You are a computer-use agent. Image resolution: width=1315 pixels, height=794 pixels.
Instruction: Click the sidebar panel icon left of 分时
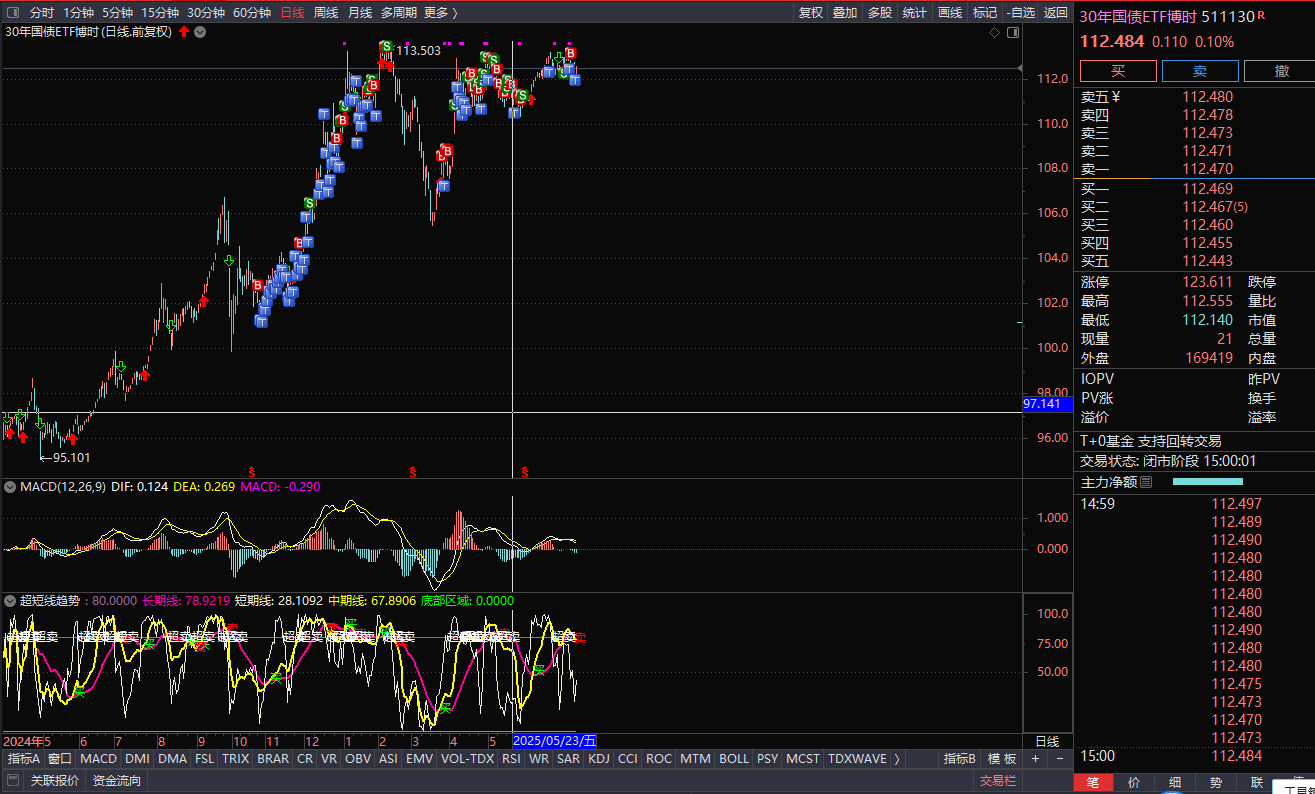pos(13,12)
